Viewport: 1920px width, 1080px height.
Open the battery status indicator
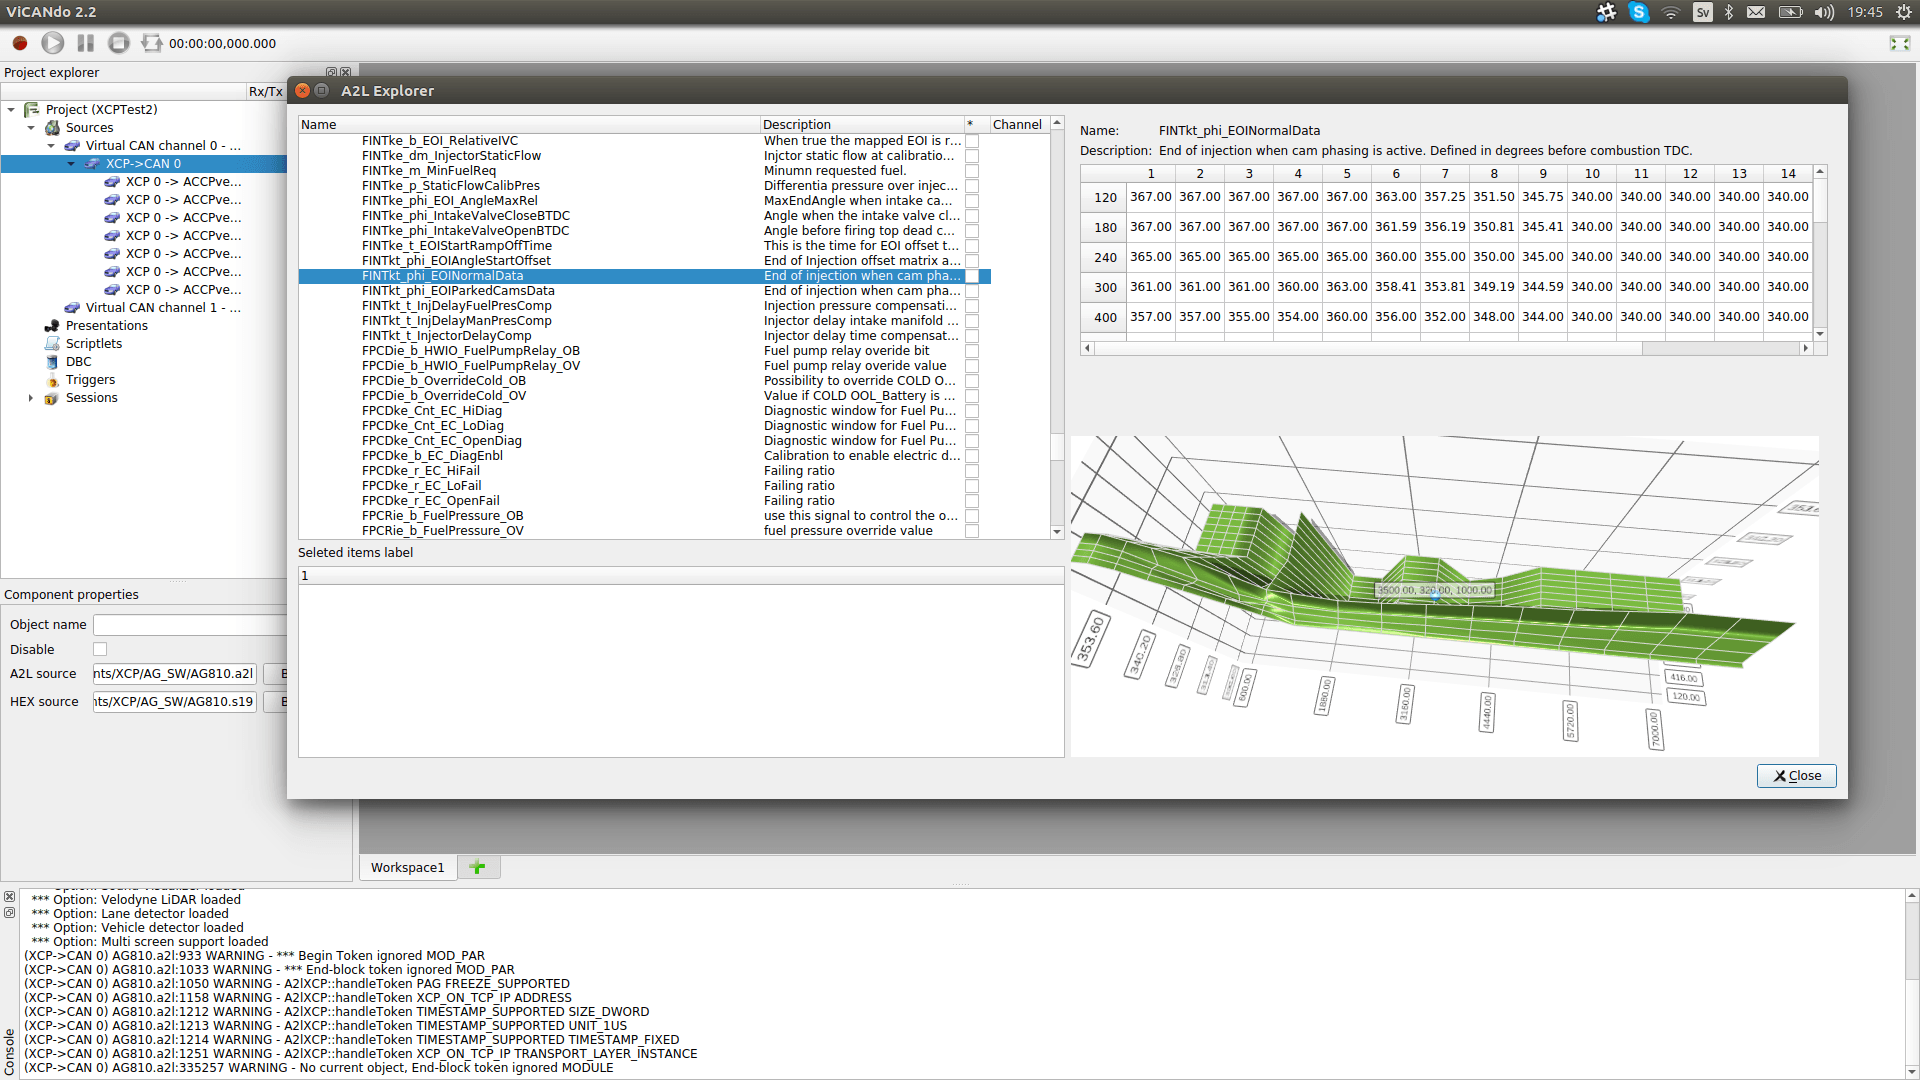[x=1790, y=12]
